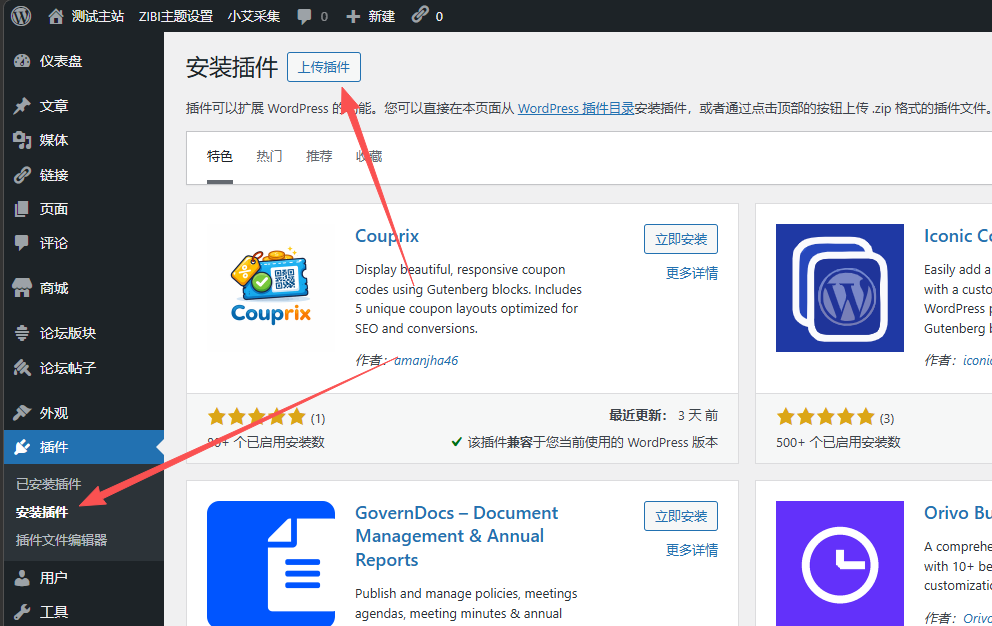The height and width of the screenshot is (626, 992).
Task: Open 更多详情 for GovernDocs
Action: coord(691,551)
